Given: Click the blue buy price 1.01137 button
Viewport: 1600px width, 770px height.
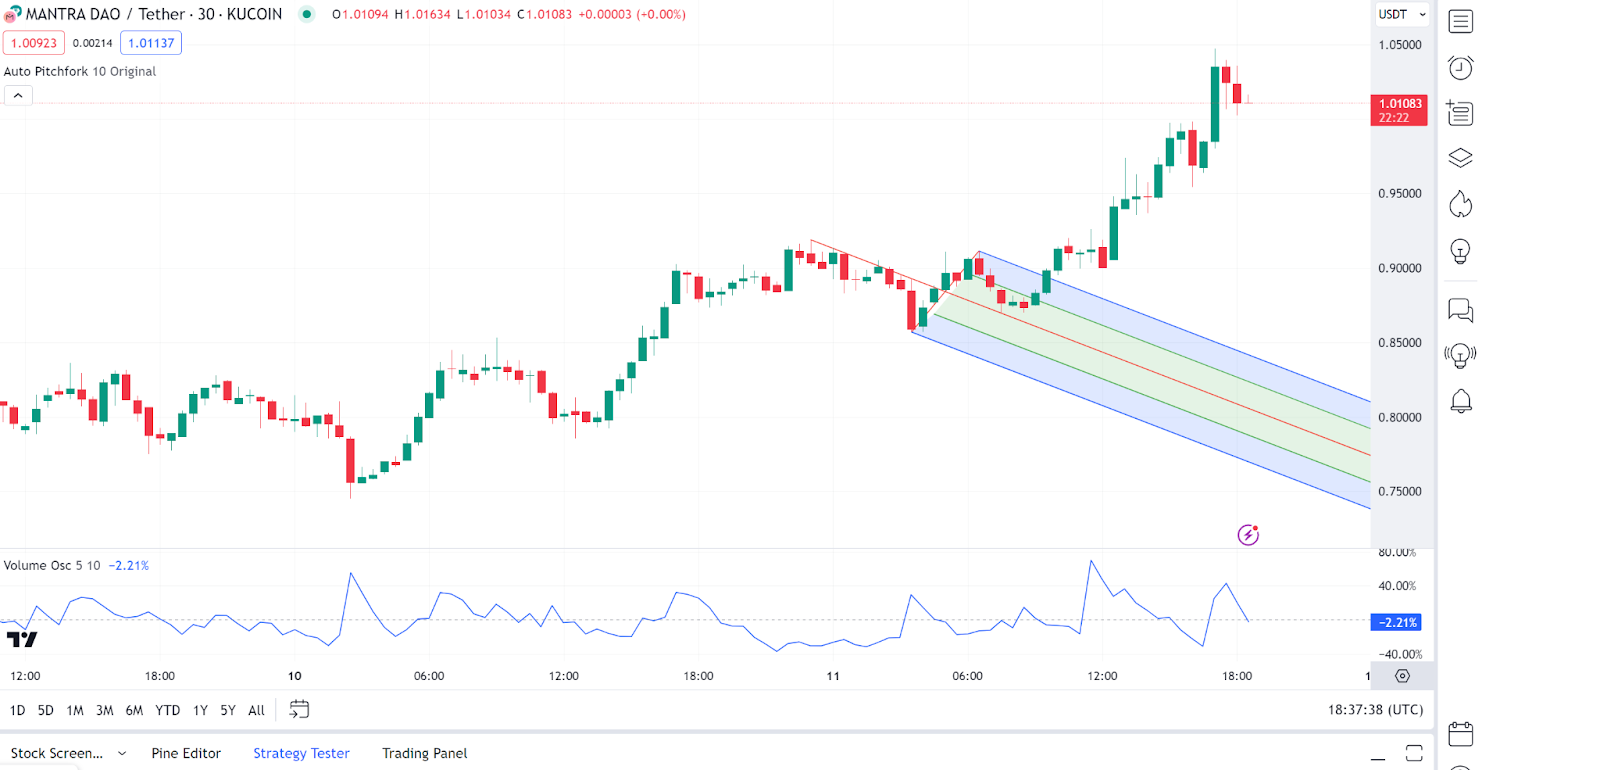Looking at the screenshot, I should (151, 43).
